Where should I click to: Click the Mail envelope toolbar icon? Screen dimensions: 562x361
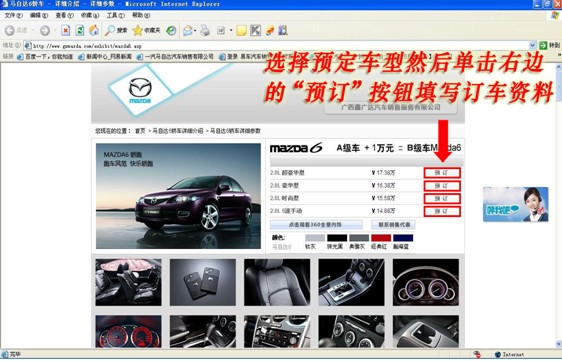click(x=187, y=30)
